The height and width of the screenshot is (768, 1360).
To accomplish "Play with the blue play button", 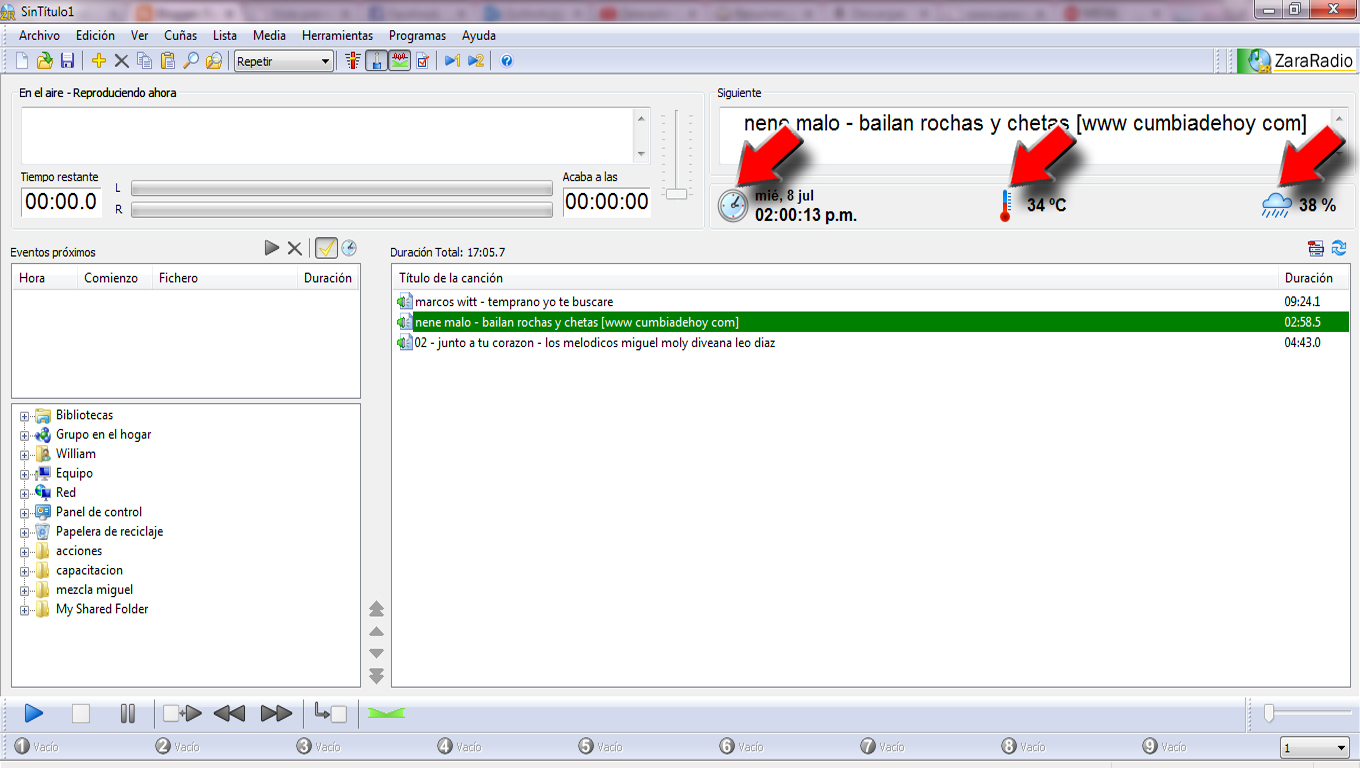I will (34, 714).
